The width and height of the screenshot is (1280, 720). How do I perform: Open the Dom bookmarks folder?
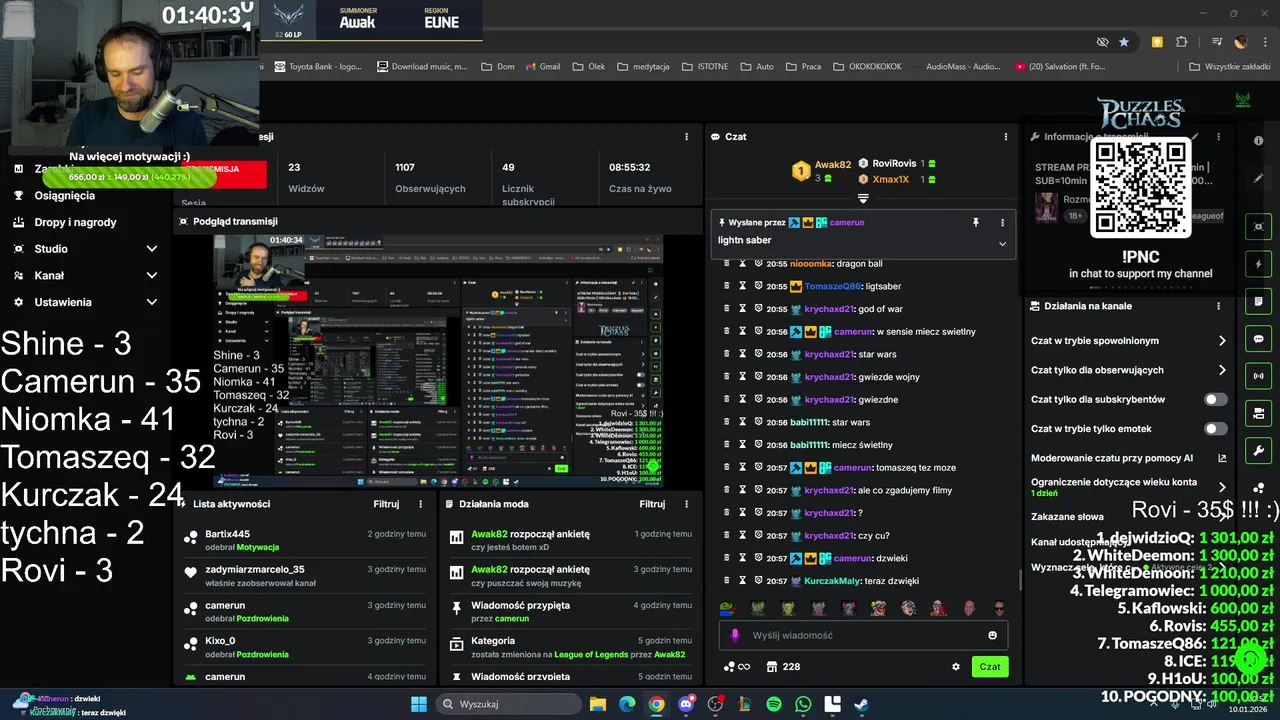click(x=497, y=67)
